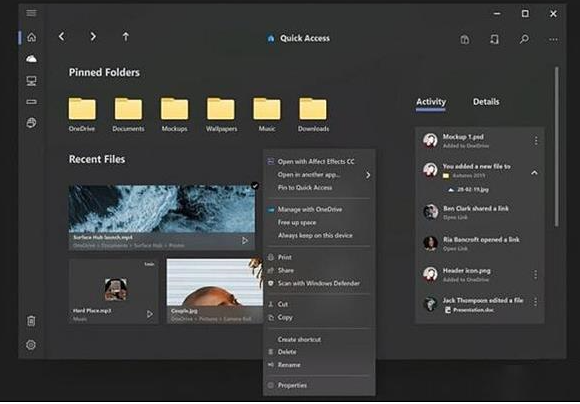This screenshot has height=404, width=580.
Task: Open OneDrive cloud icon in sidebar
Action: [x=31, y=58]
